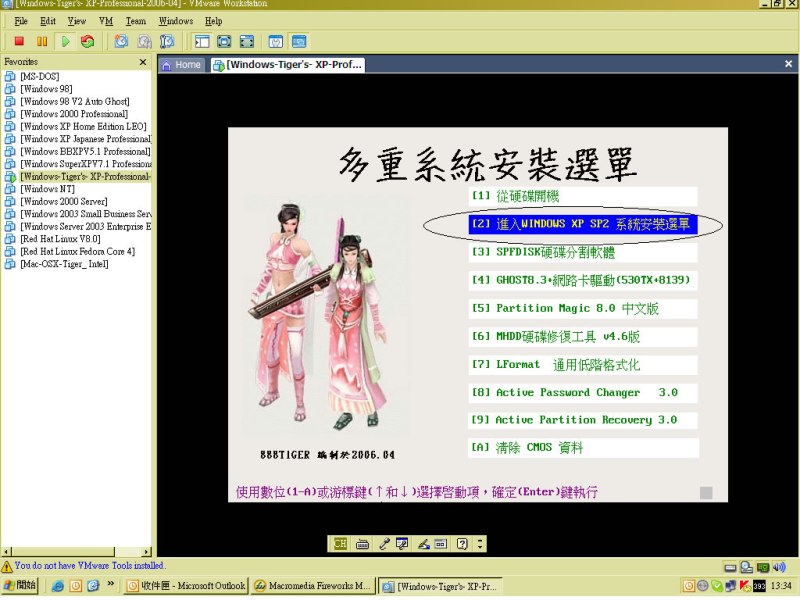This screenshot has height=600, width=800.
Task: Click the taskbar clock 13:34
Action: 781,586
